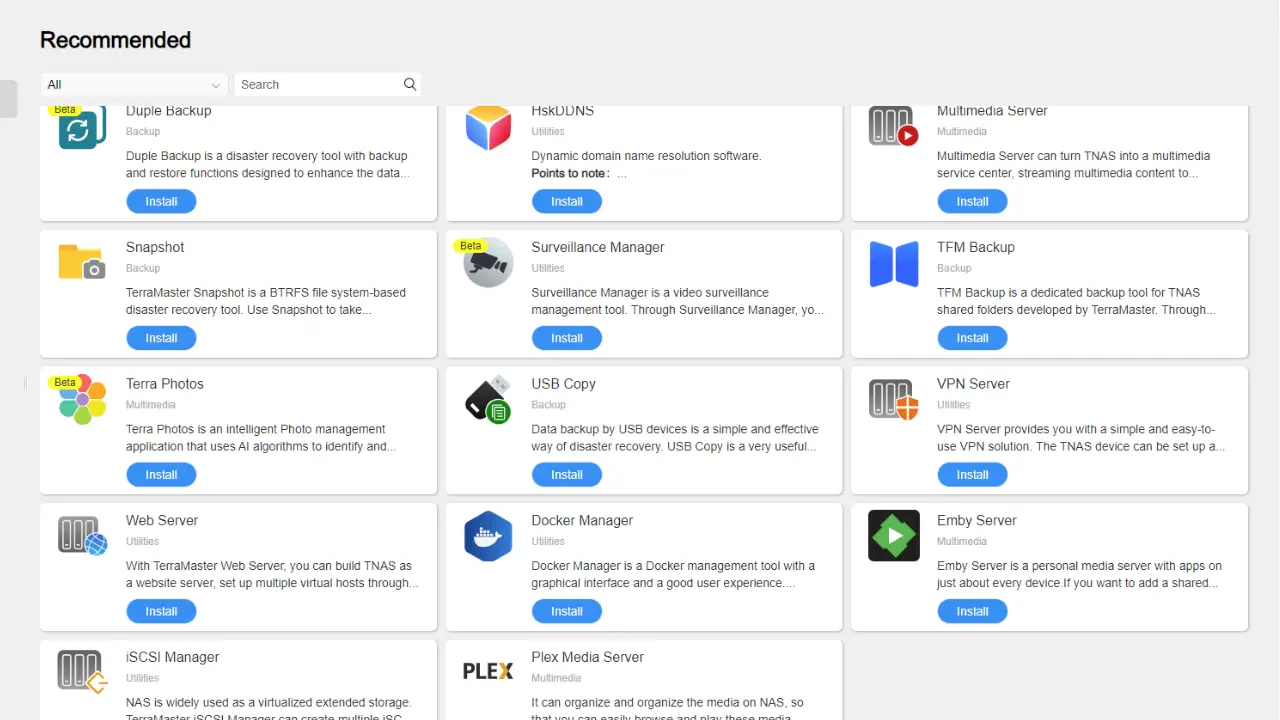
Task: Click the search magnifier icon
Action: (410, 85)
